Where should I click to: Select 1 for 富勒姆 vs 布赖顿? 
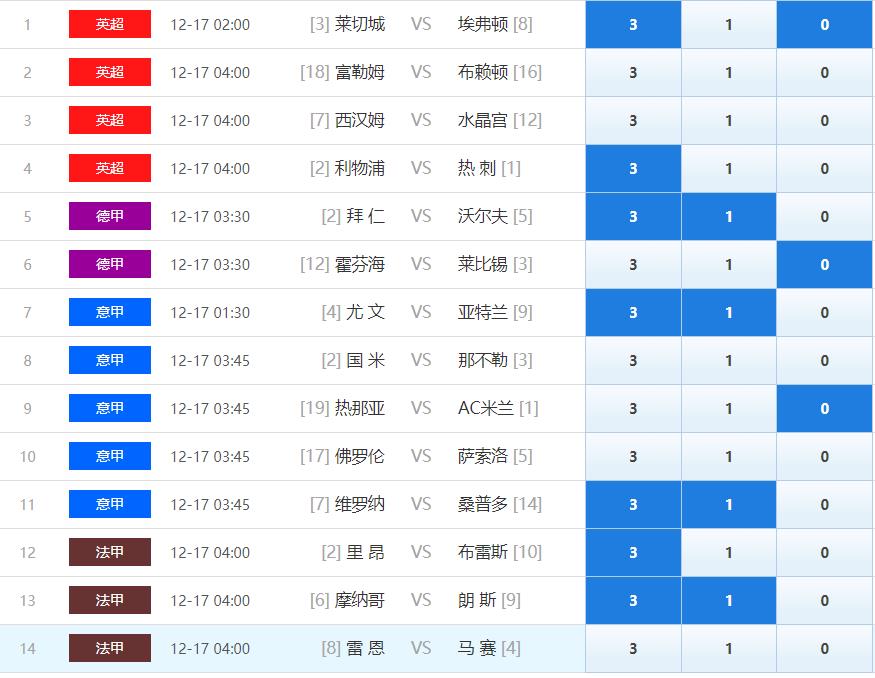(729, 73)
